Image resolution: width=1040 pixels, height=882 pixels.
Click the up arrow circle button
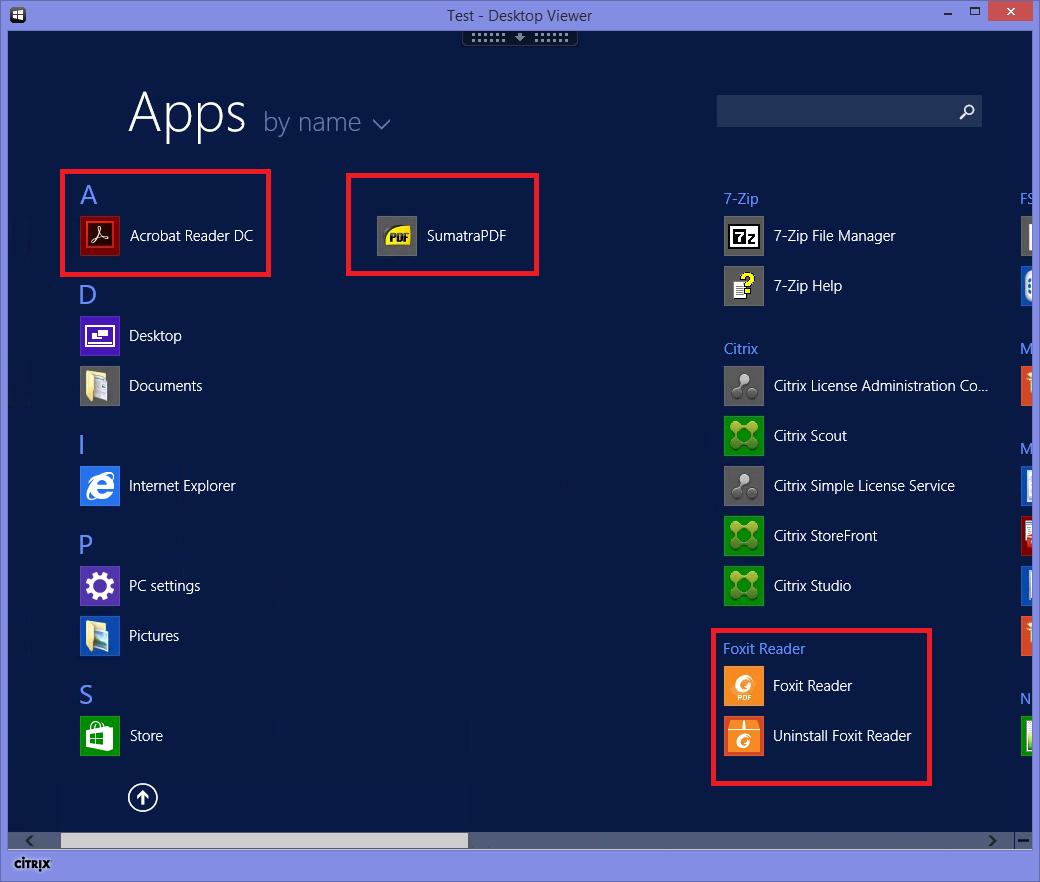(143, 798)
